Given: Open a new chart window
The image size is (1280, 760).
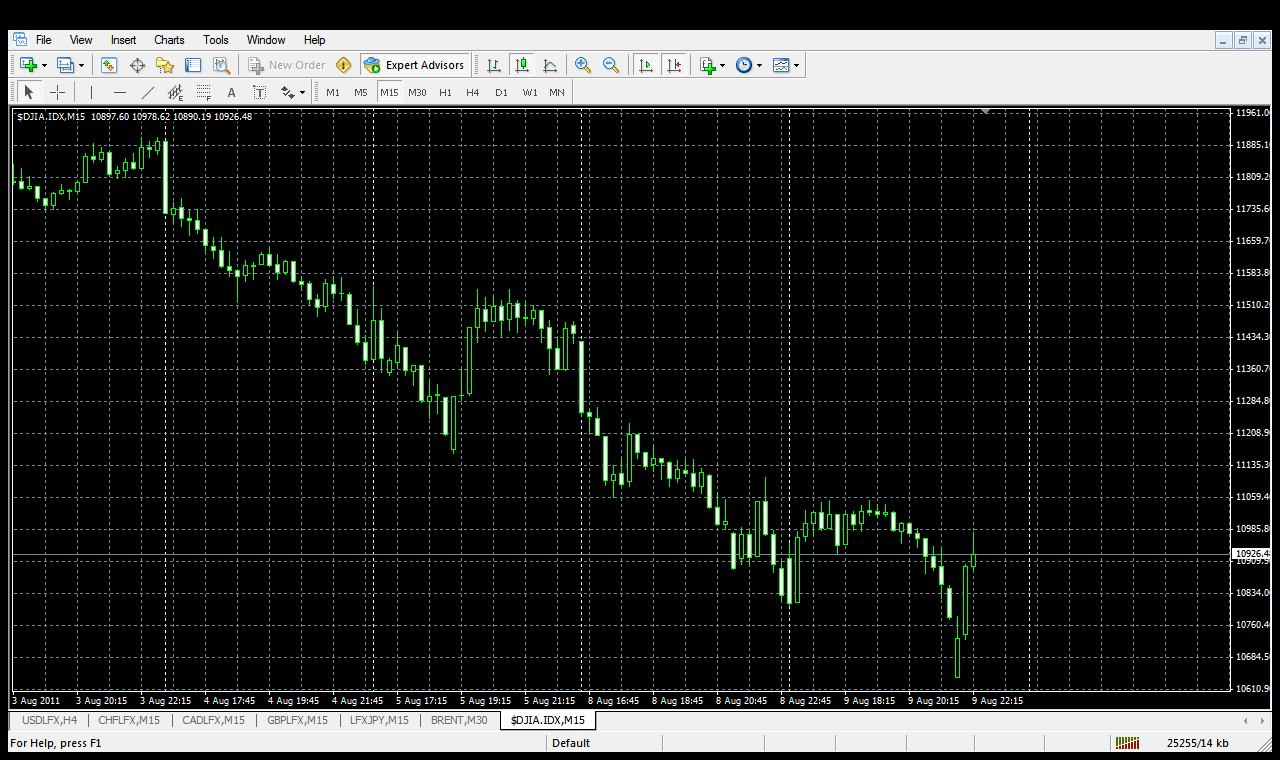Looking at the screenshot, I should pyautogui.click(x=28, y=65).
